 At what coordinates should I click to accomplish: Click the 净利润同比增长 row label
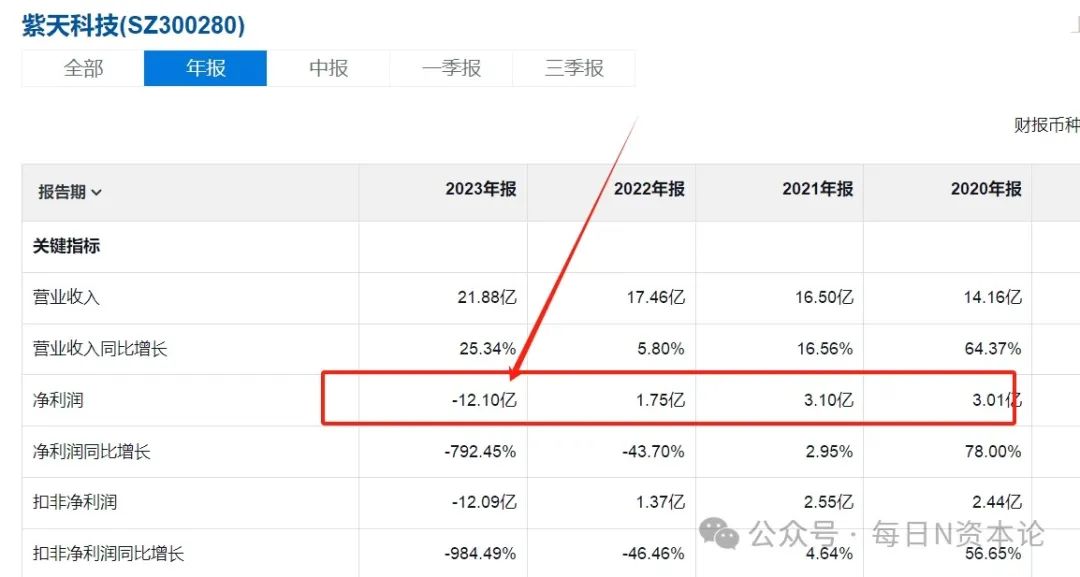pos(91,452)
